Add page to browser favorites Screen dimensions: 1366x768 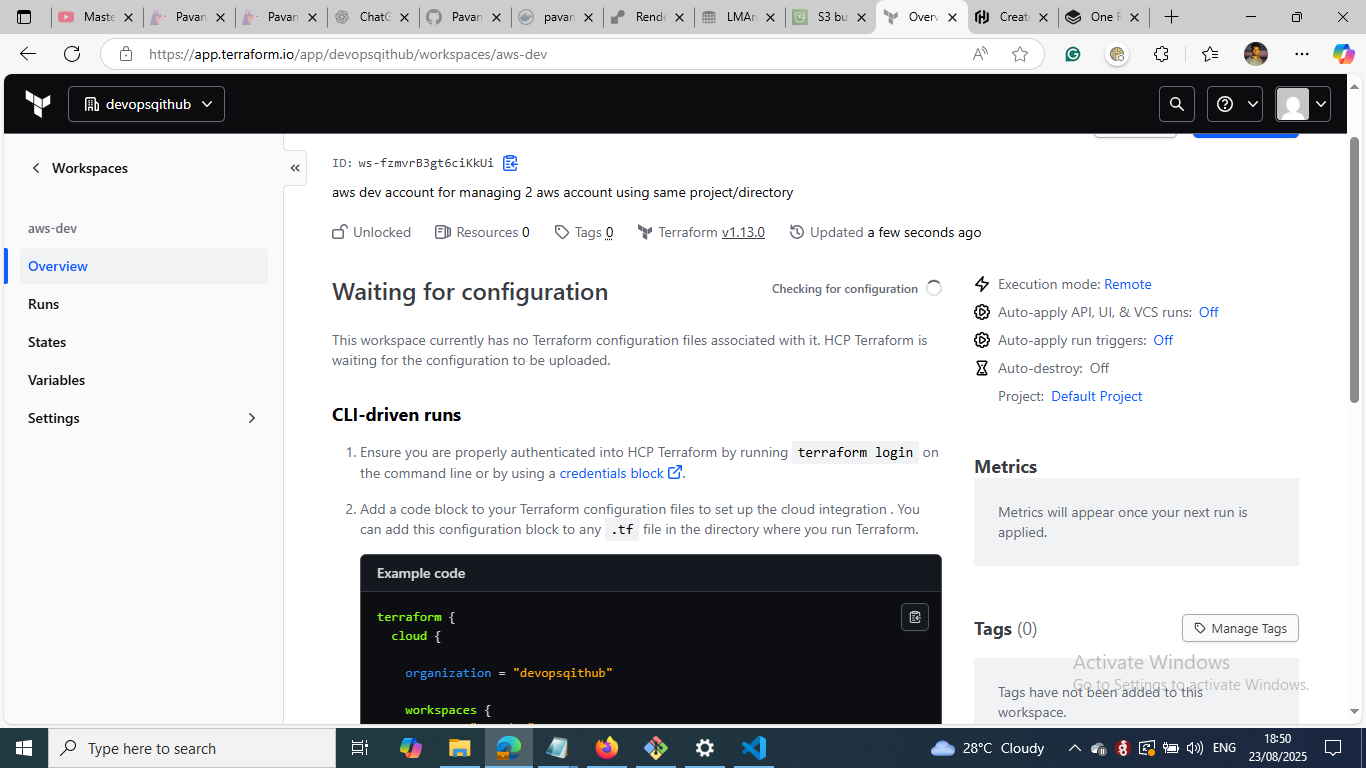1020,54
